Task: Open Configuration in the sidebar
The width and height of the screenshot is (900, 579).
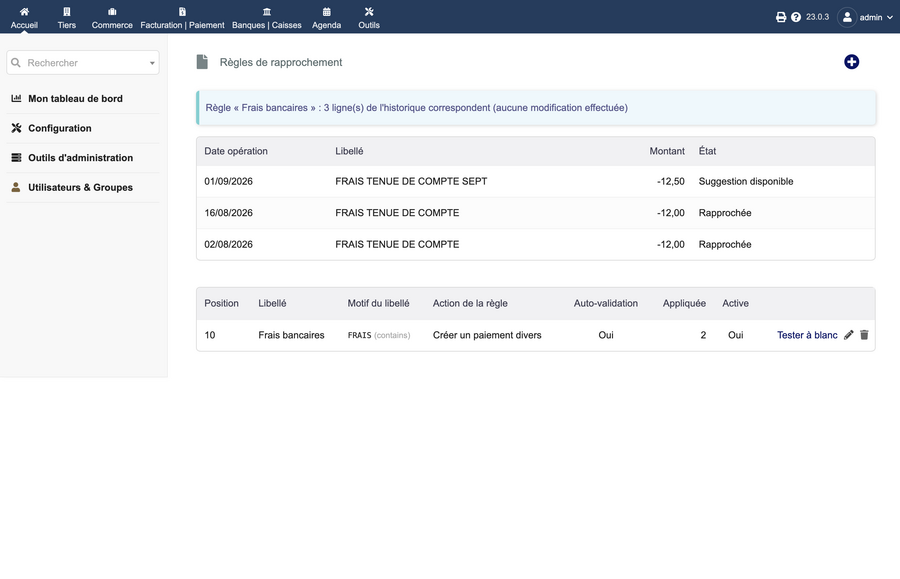Action: pos(60,128)
